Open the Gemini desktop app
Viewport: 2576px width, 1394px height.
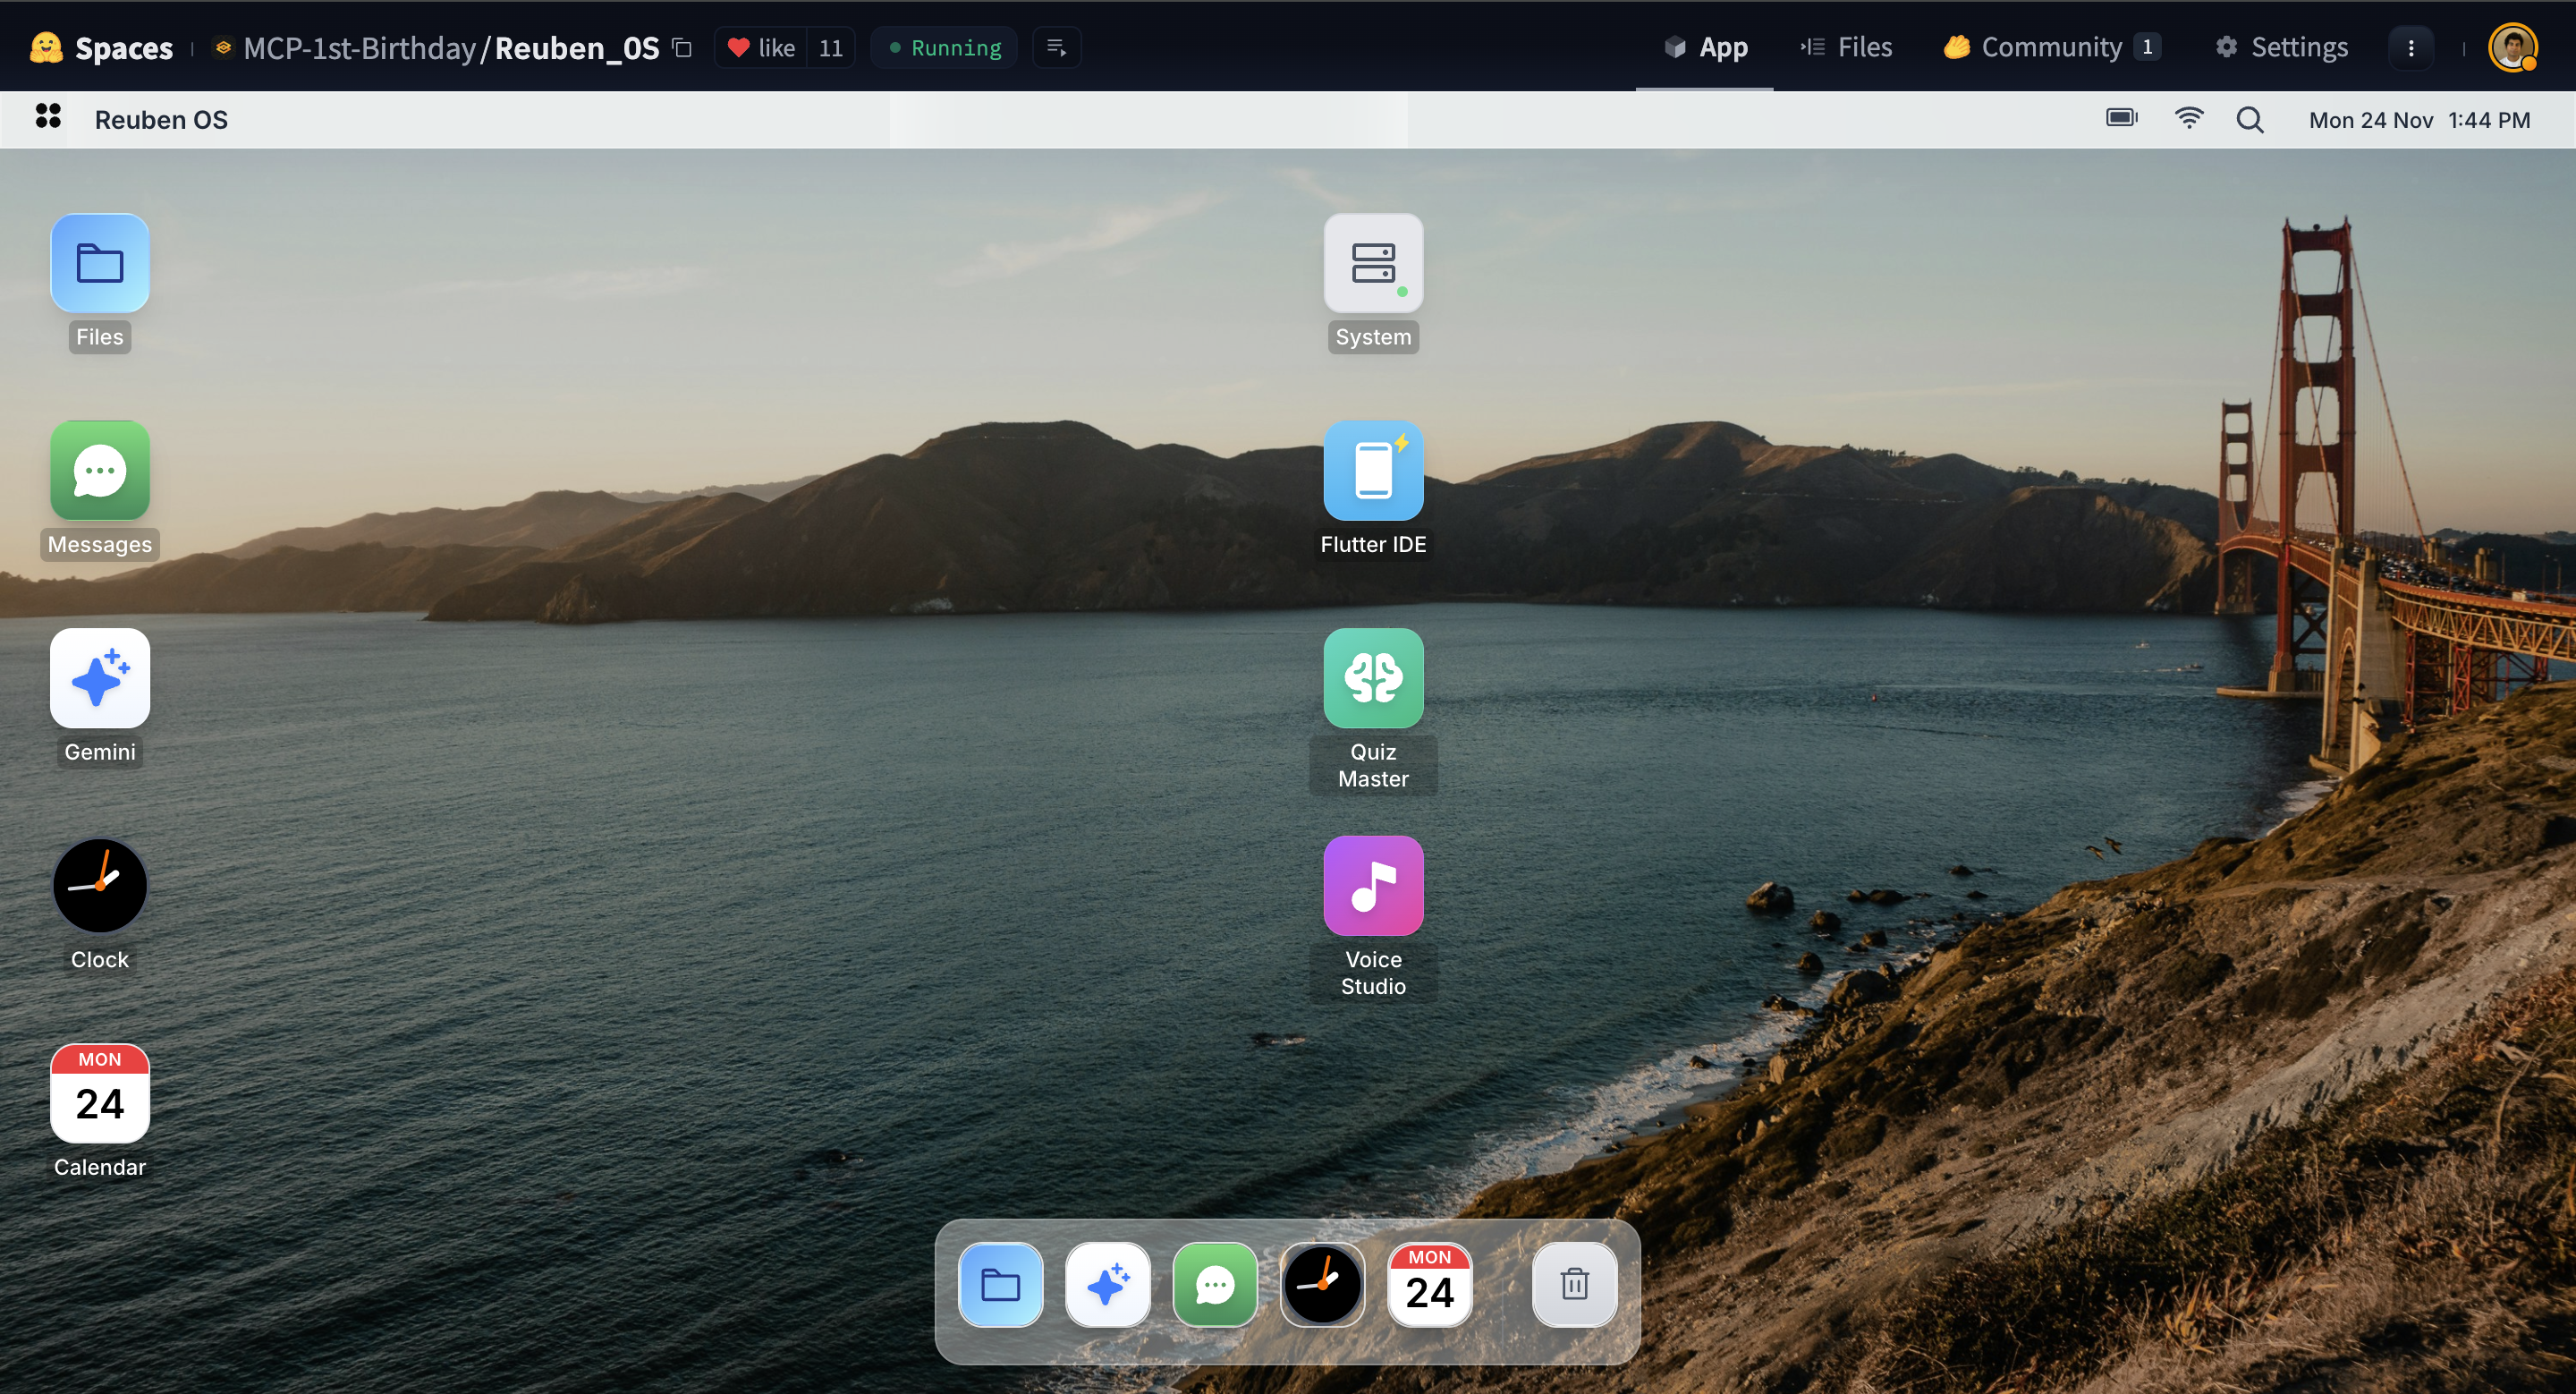tap(99, 679)
